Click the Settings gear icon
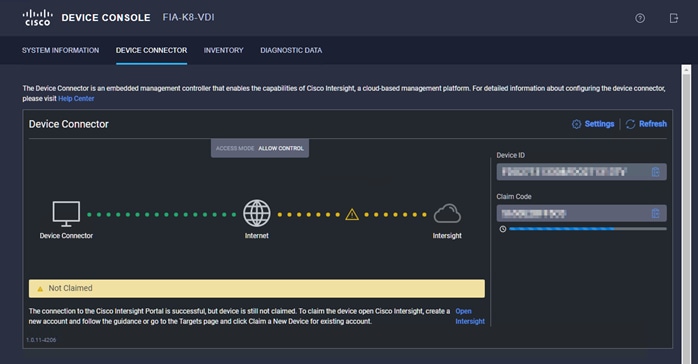The image size is (698, 364). 576,124
